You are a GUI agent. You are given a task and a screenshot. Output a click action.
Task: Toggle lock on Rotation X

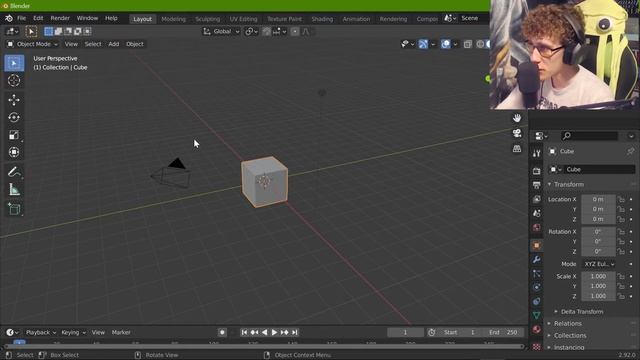click(x=621, y=231)
